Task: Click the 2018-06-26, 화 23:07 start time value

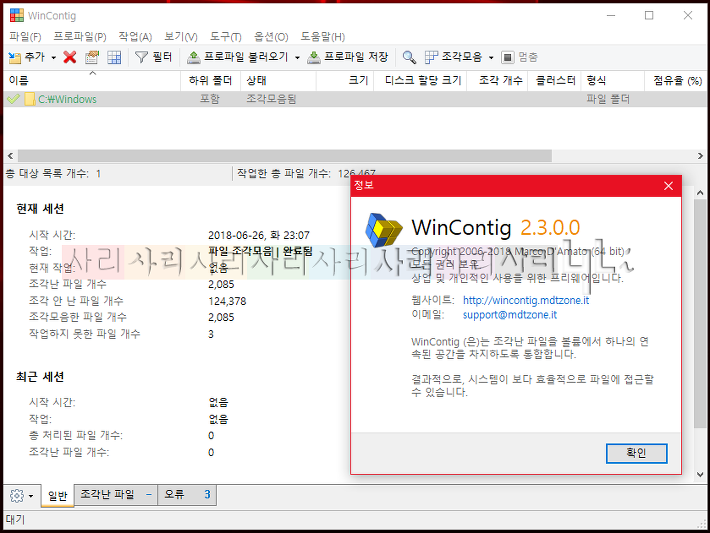Action: 259,235
